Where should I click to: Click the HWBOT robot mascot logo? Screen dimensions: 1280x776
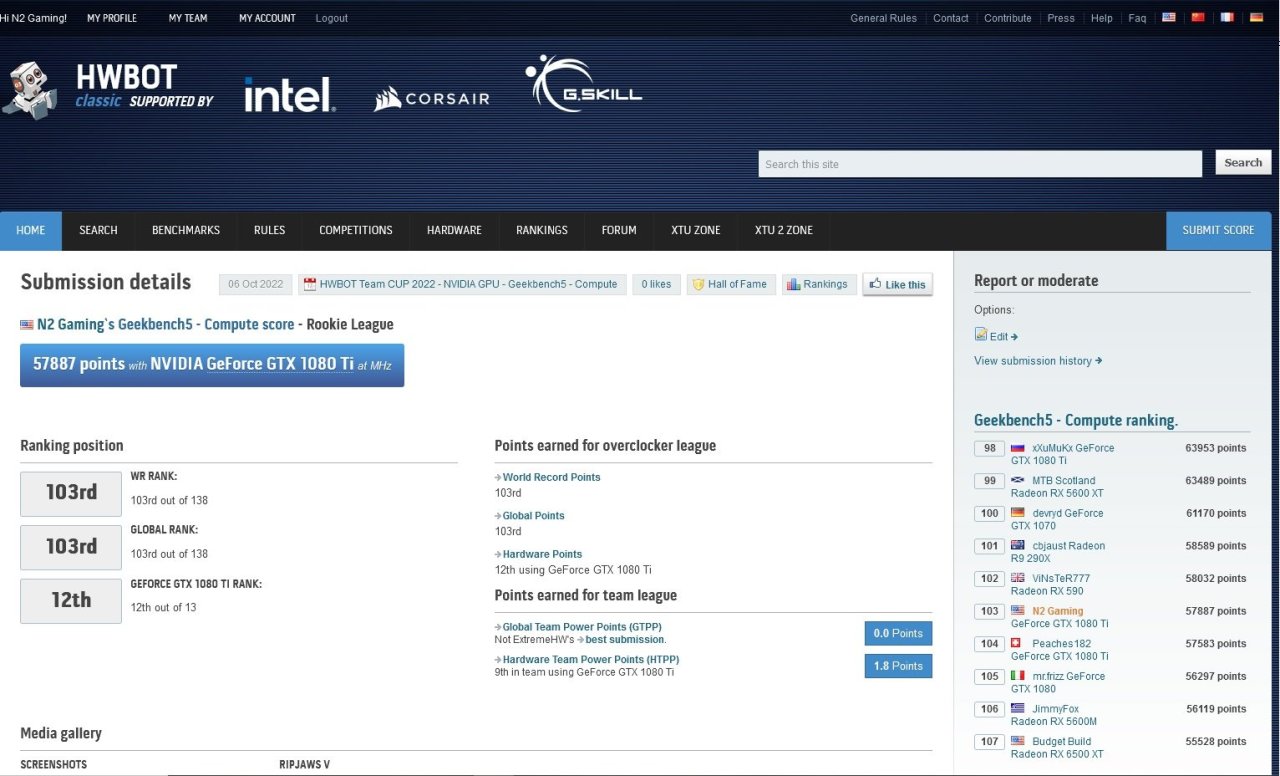[30, 90]
